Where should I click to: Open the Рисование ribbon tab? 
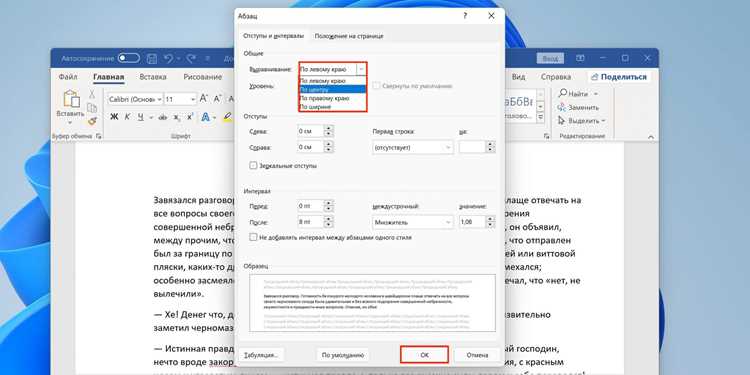(x=203, y=77)
